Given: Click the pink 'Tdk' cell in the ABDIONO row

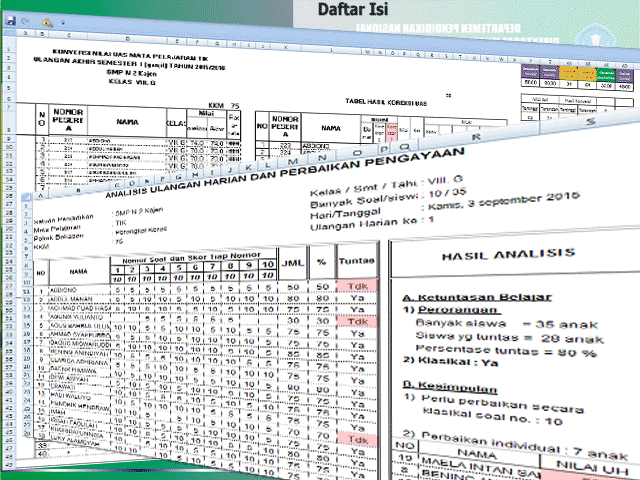Looking at the screenshot, I should coord(358,286).
